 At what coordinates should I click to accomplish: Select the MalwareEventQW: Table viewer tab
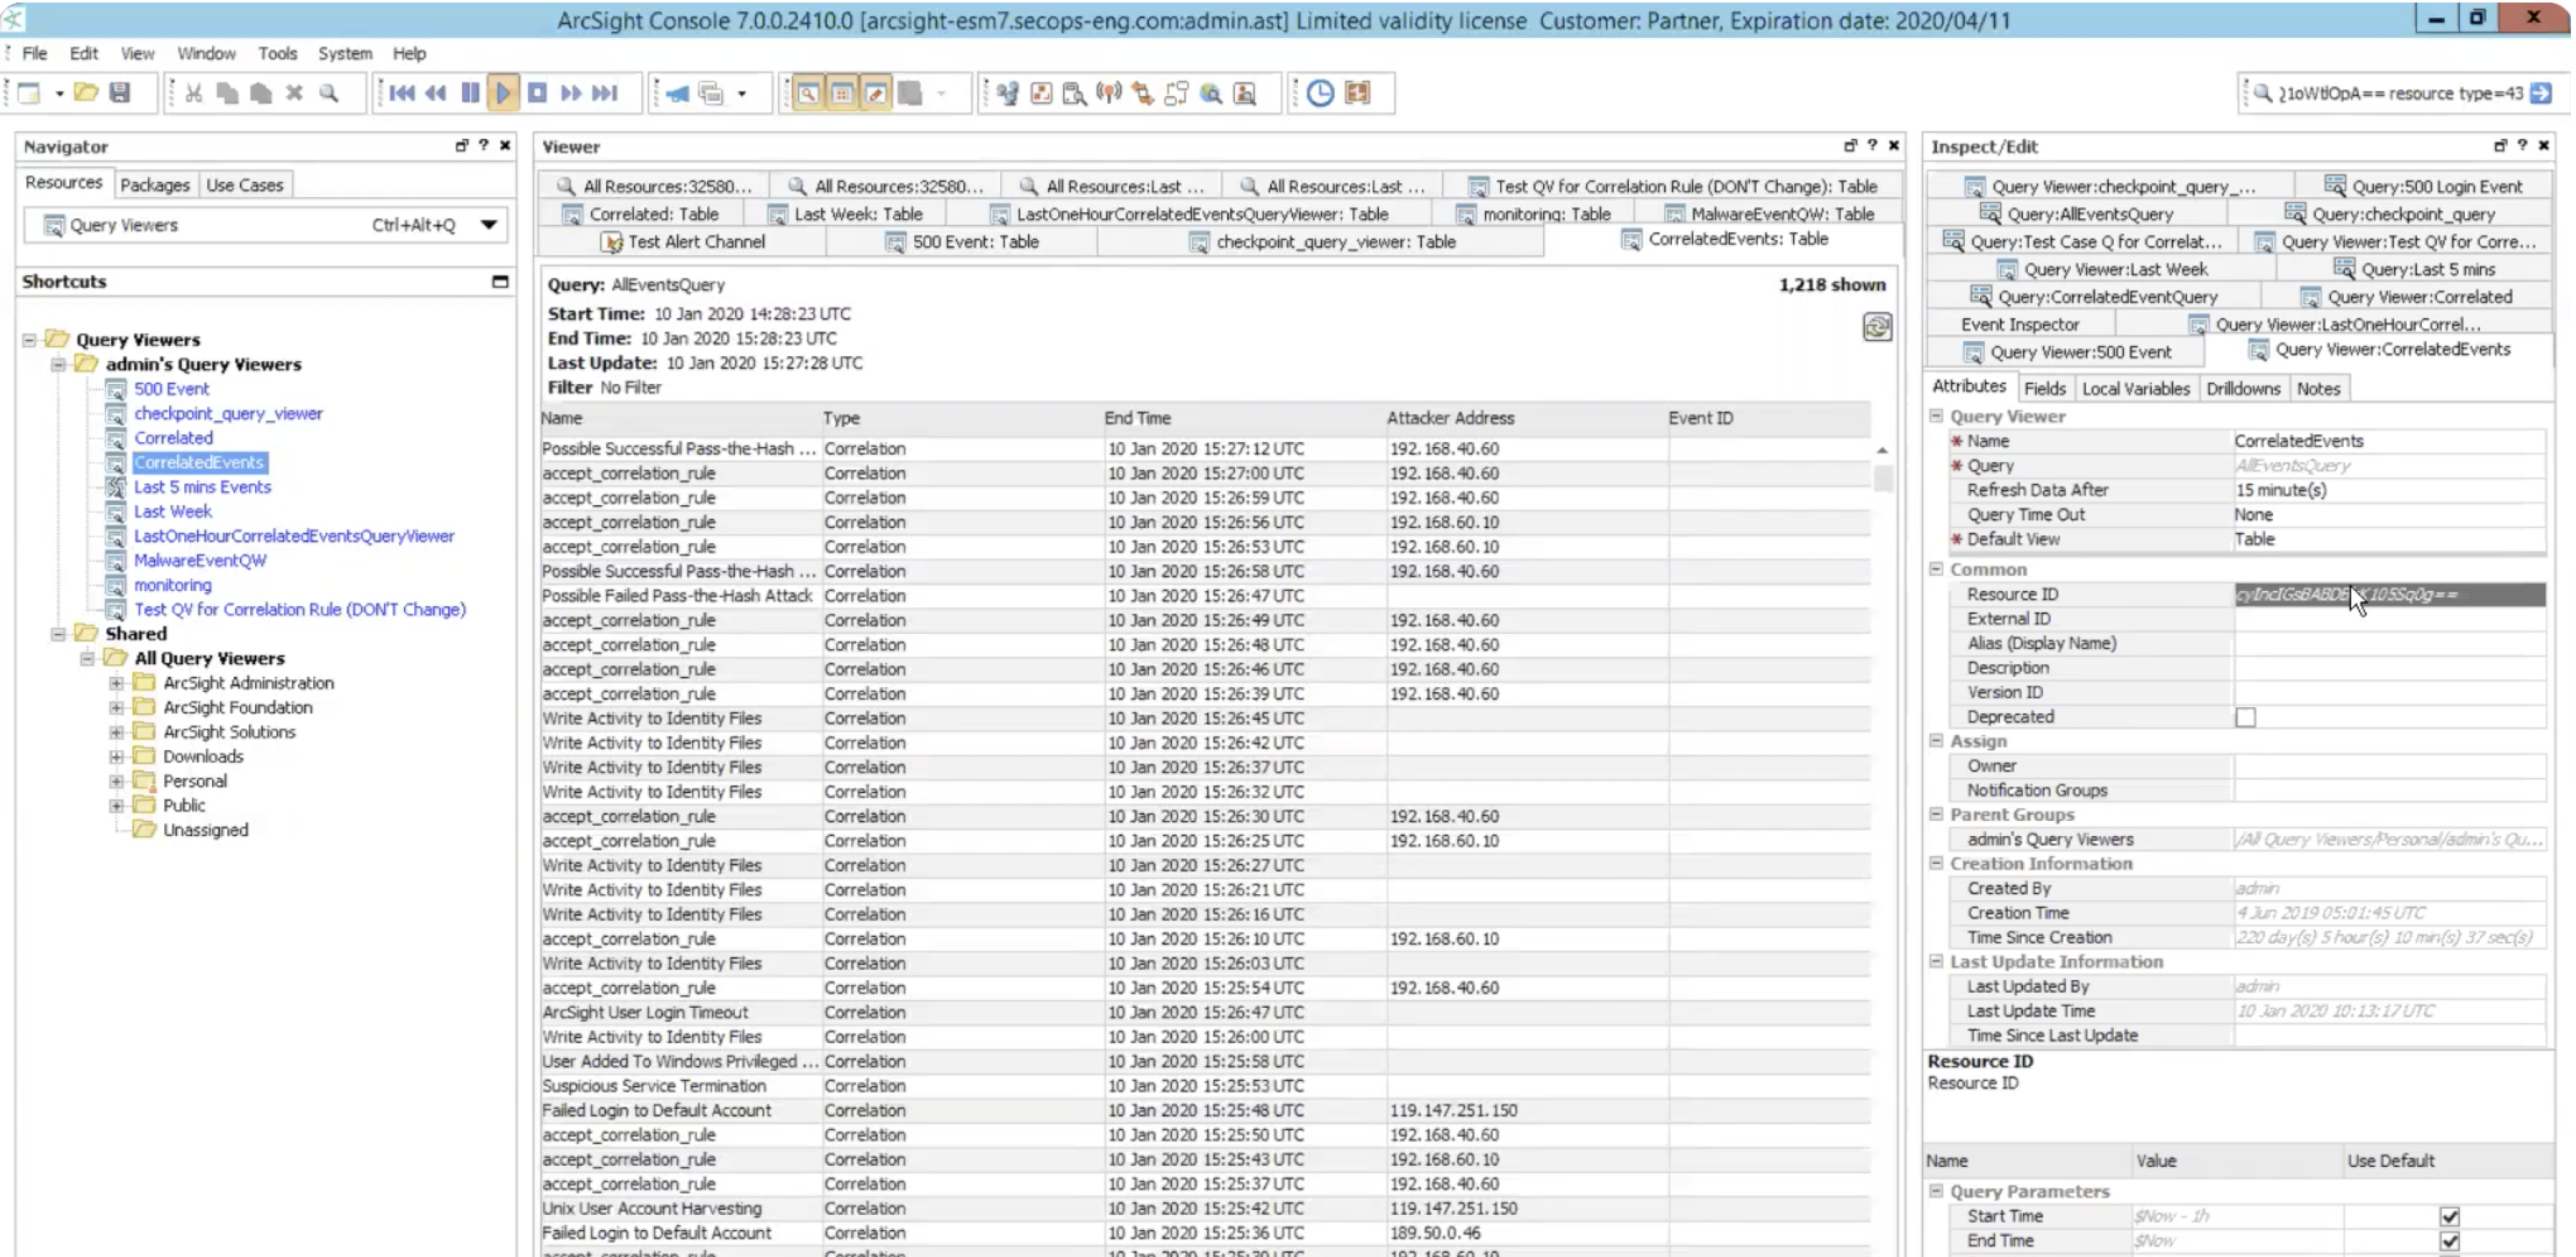pos(1769,213)
